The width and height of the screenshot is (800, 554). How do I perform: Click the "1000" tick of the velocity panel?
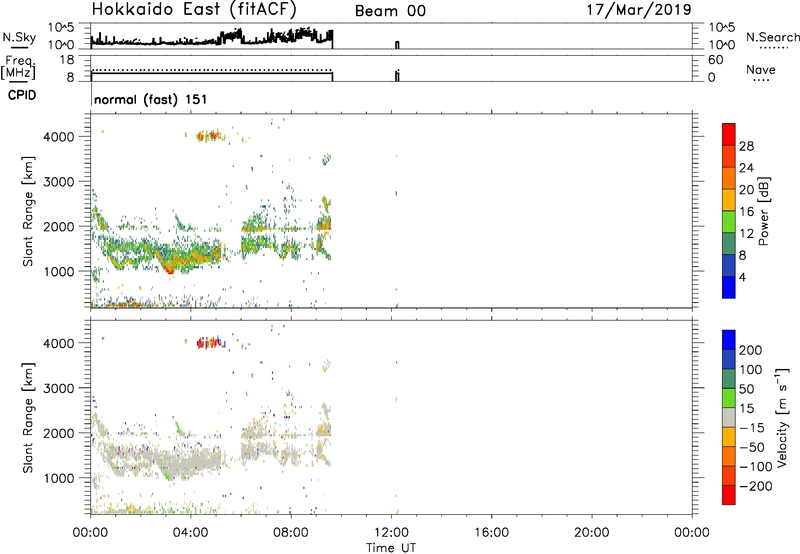[x=58, y=478]
